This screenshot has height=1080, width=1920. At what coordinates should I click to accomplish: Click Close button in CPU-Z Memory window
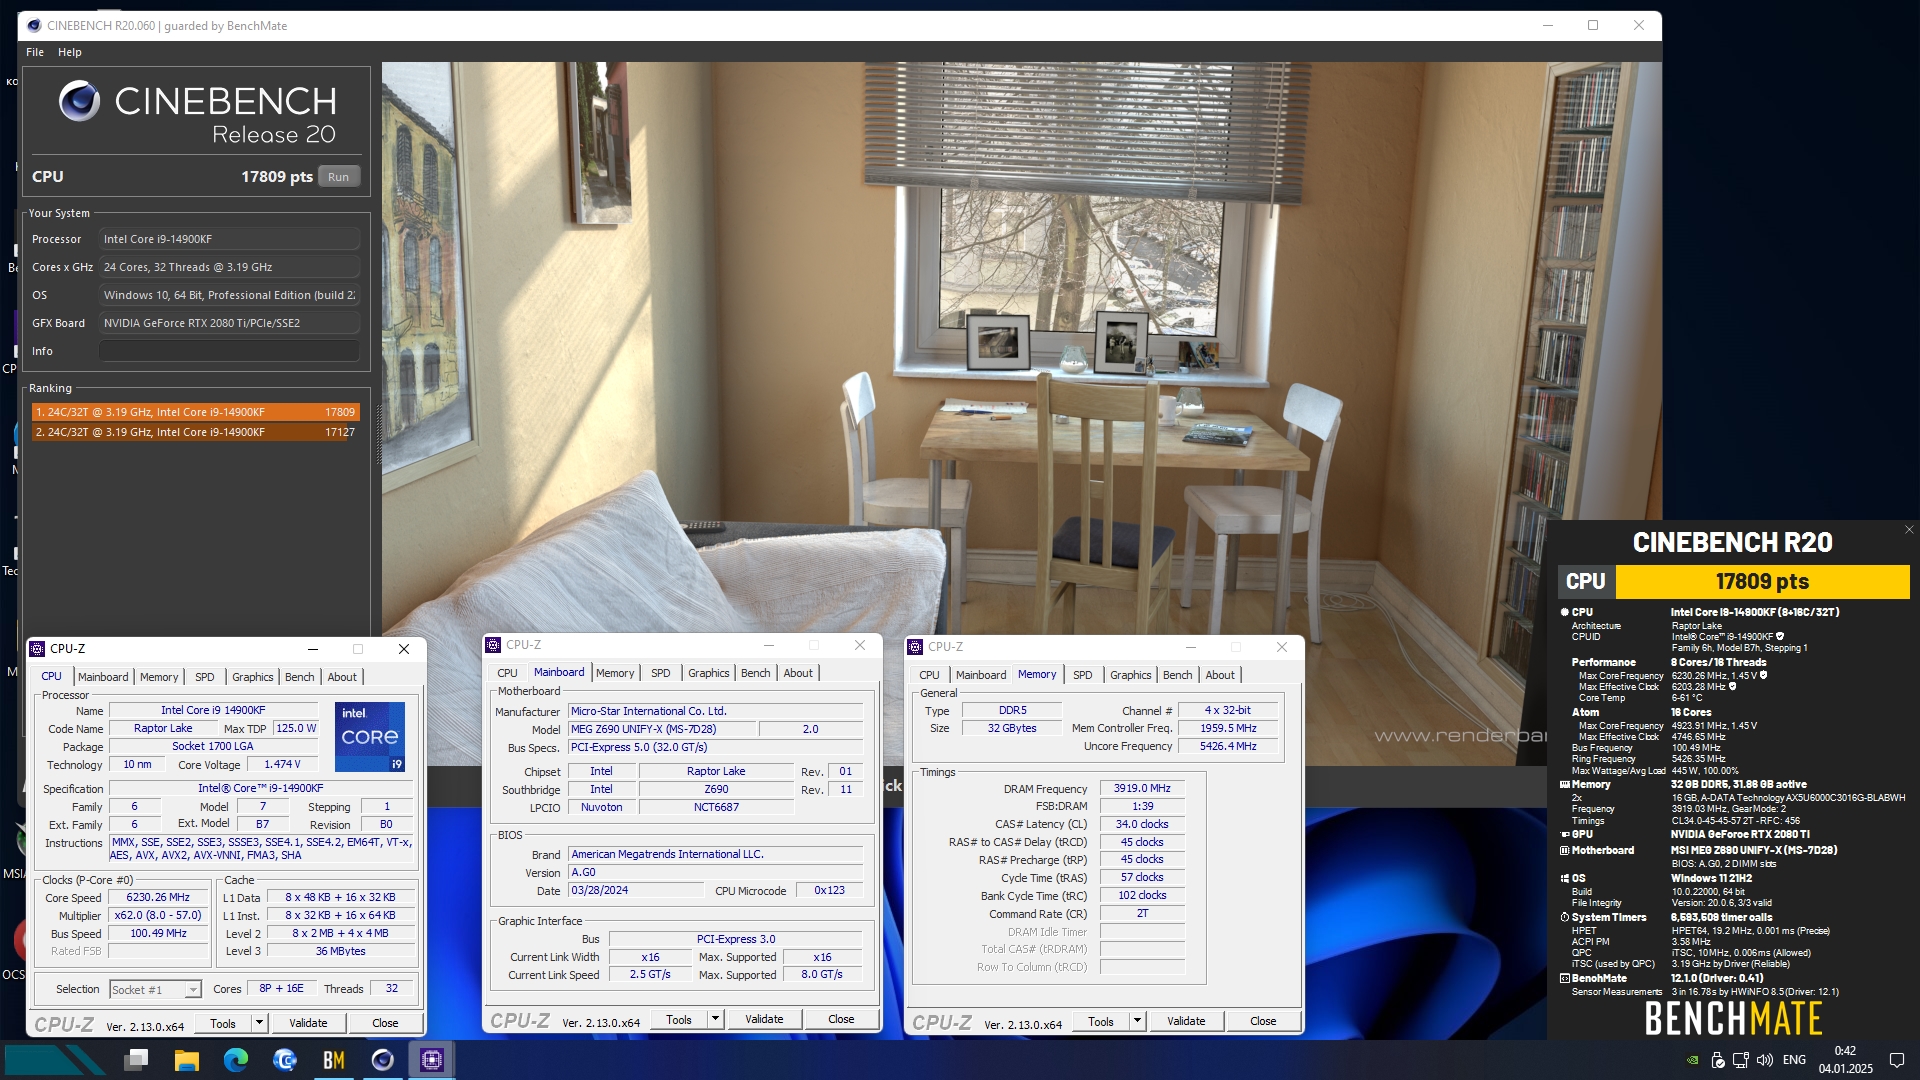pos(1263,1021)
